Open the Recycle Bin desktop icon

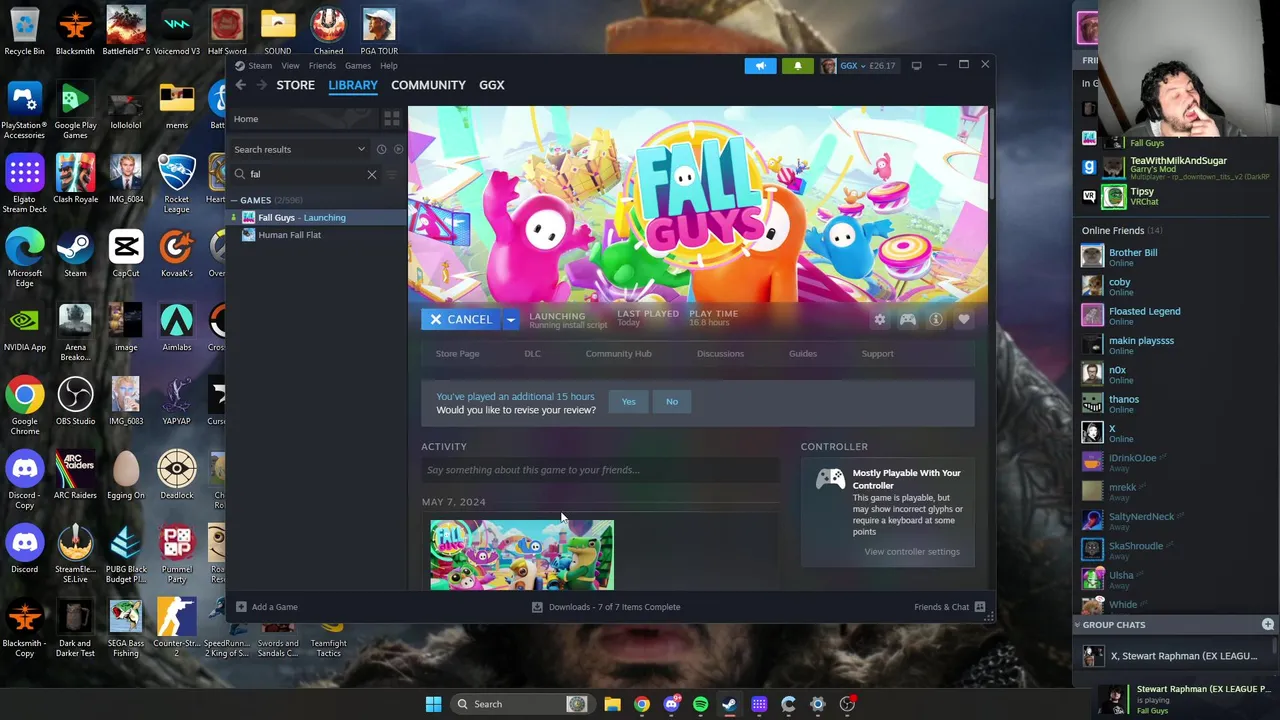(x=24, y=32)
